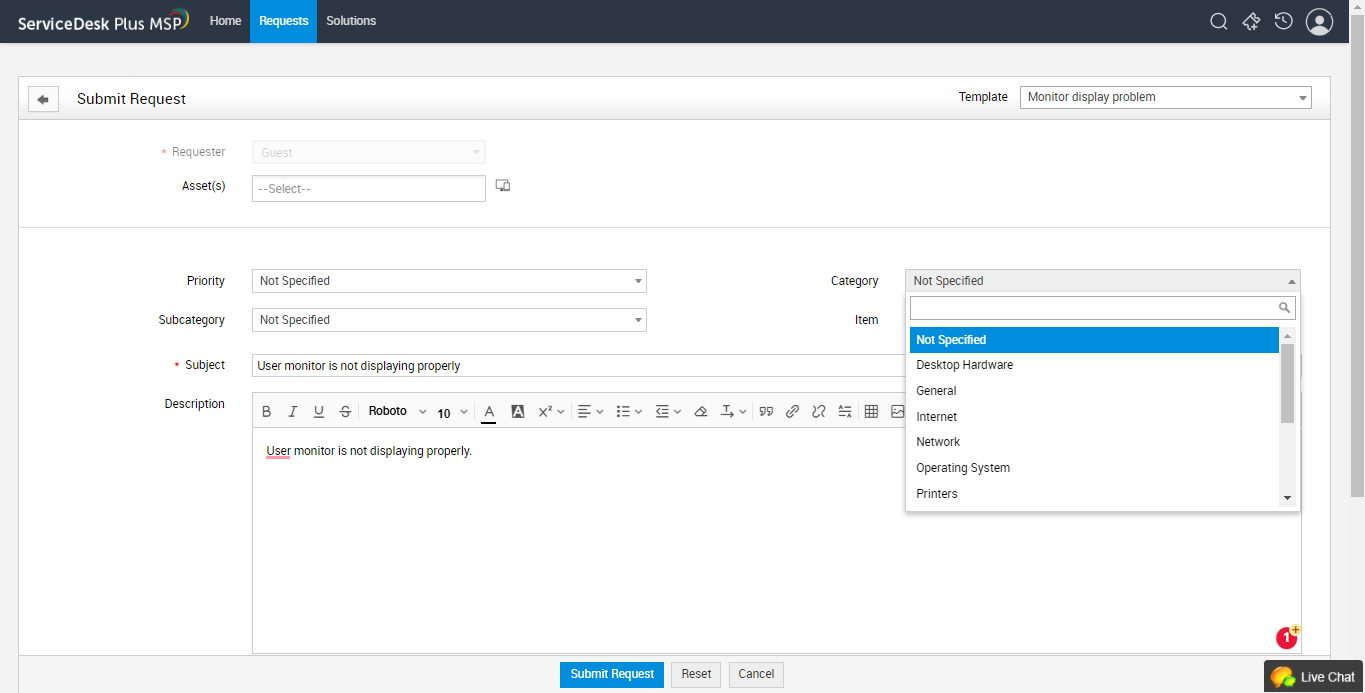Click the Submit Request button

pos(612,674)
